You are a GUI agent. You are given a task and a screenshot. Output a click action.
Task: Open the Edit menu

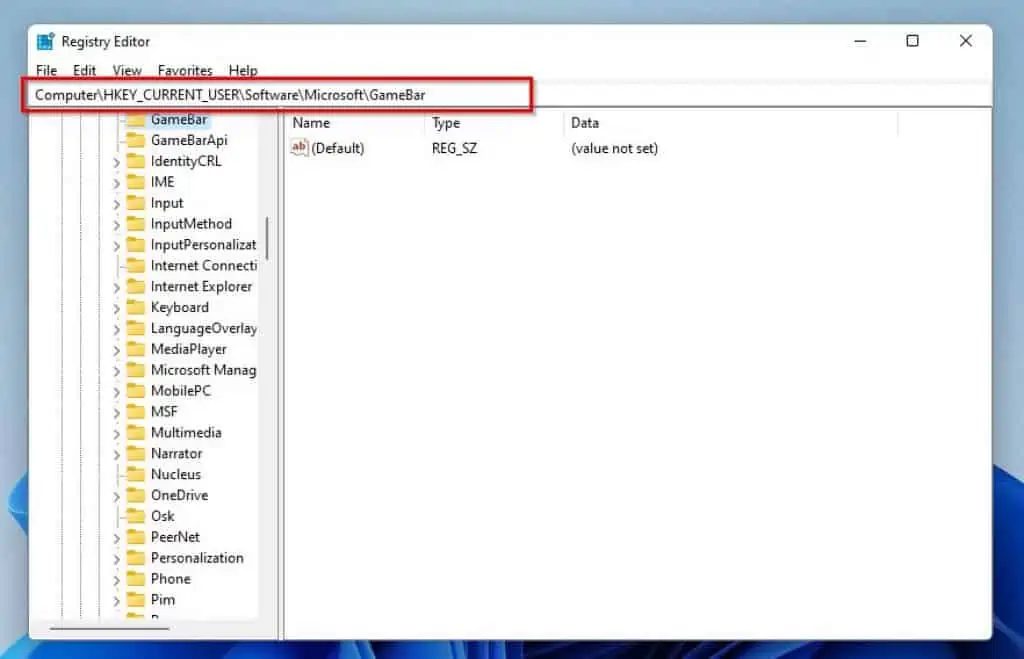[x=84, y=70]
